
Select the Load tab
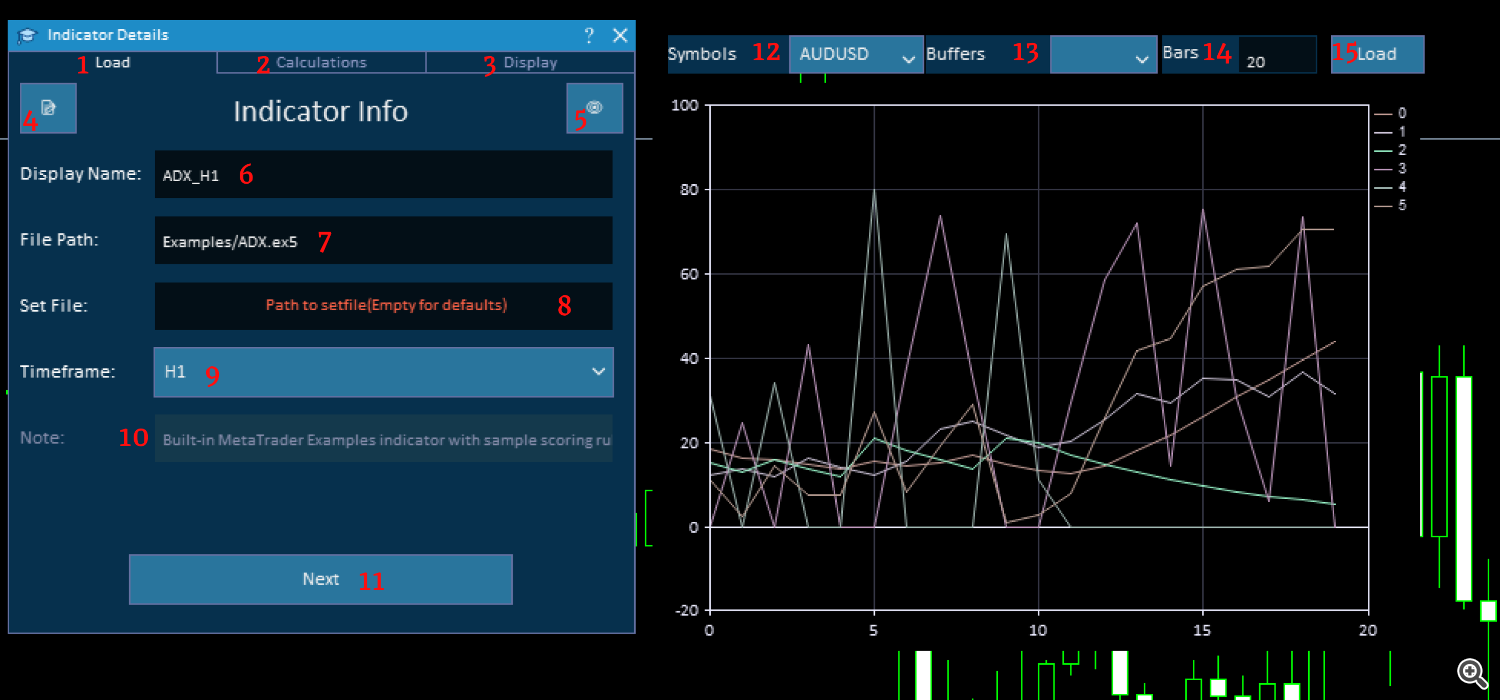[112, 62]
